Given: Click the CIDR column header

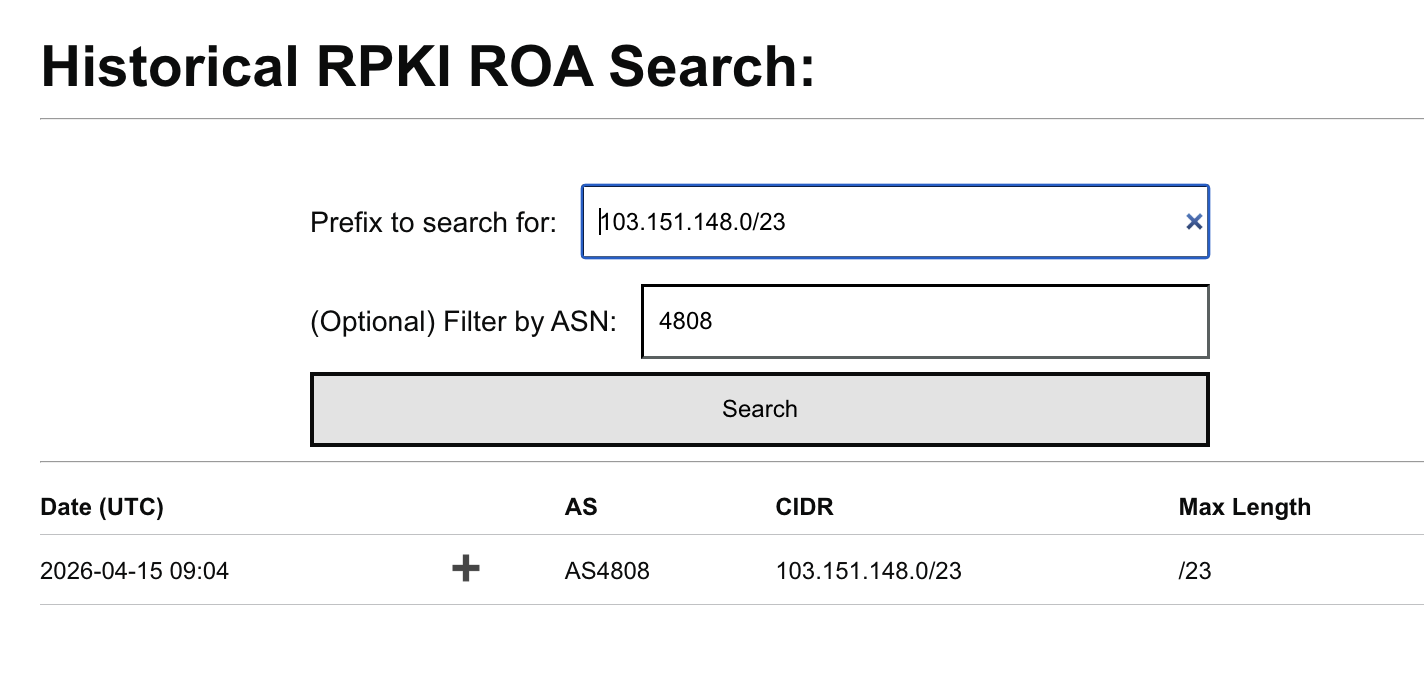Looking at the screenshot, I should (805, 507).
